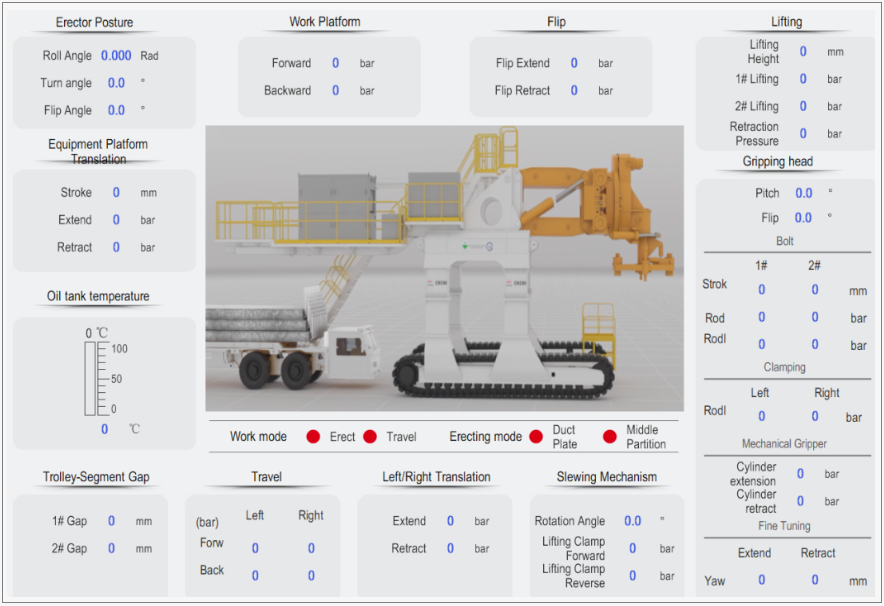Click the Gripping head Pitch value

coord(803,193)
